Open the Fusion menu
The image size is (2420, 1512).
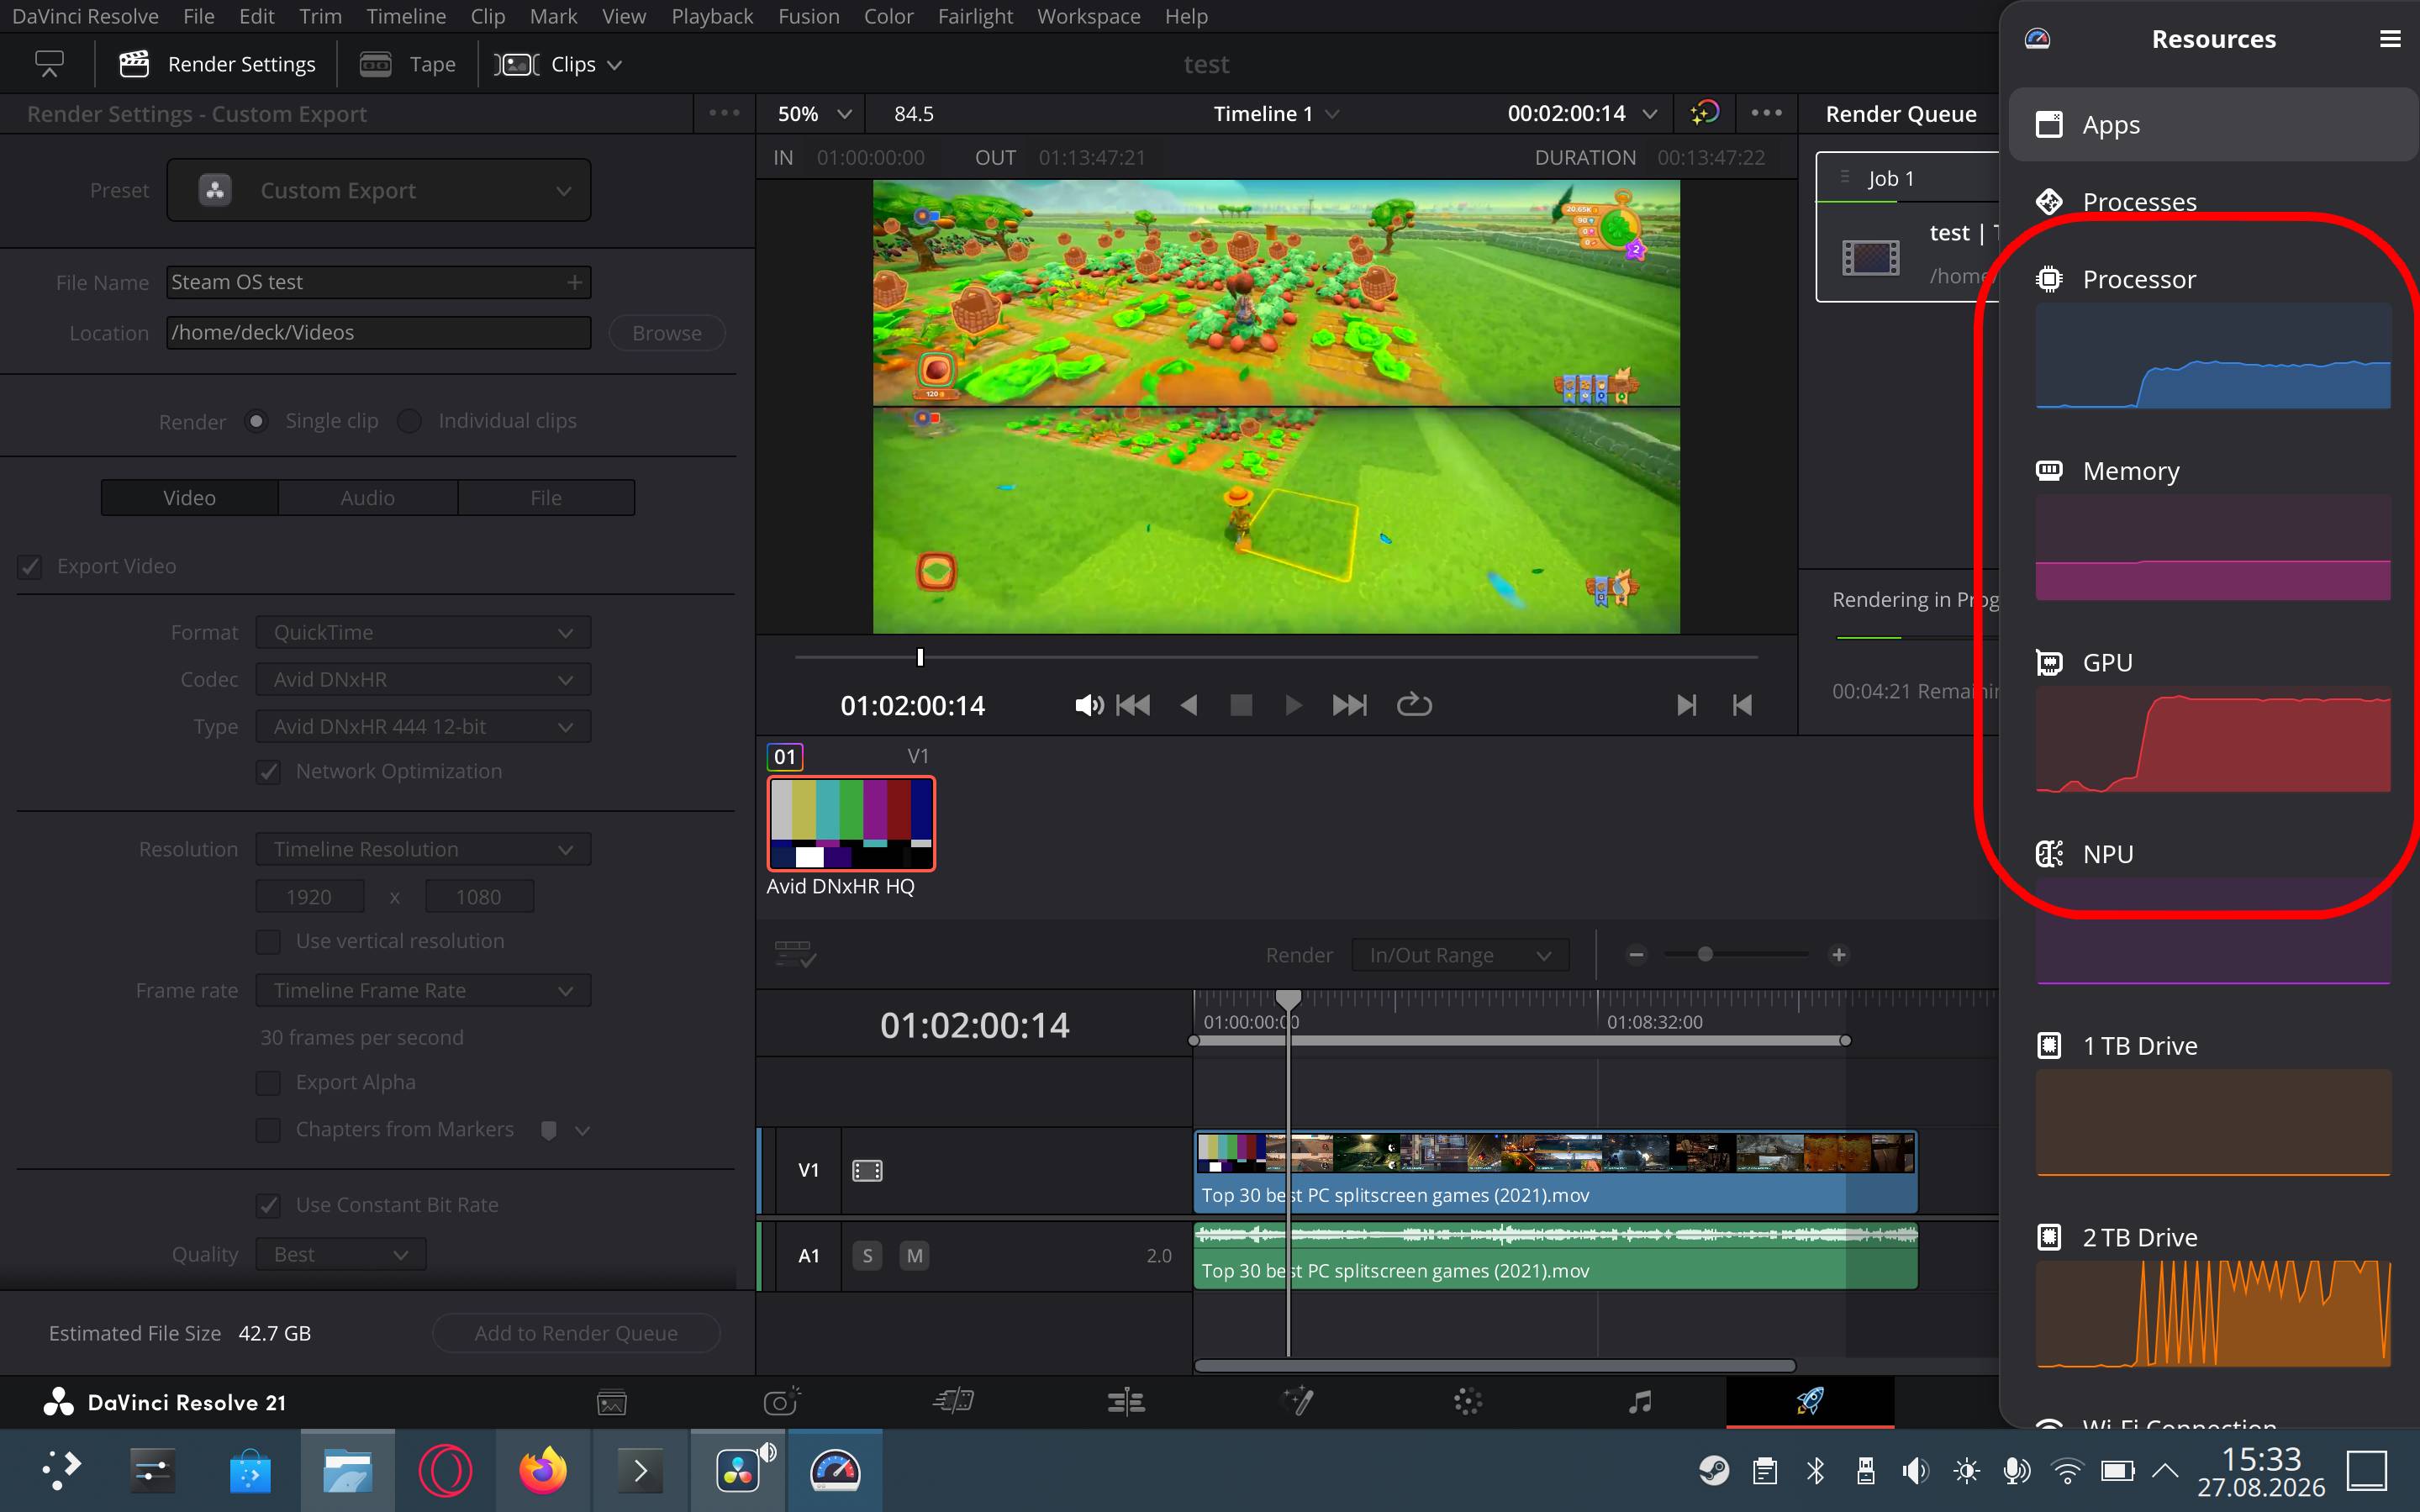(808, 16)
